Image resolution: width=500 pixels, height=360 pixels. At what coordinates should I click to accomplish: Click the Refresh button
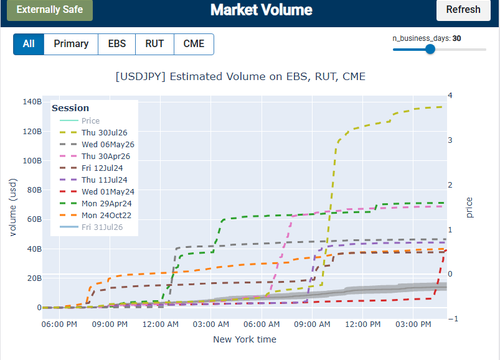click(x=463, y=10)
